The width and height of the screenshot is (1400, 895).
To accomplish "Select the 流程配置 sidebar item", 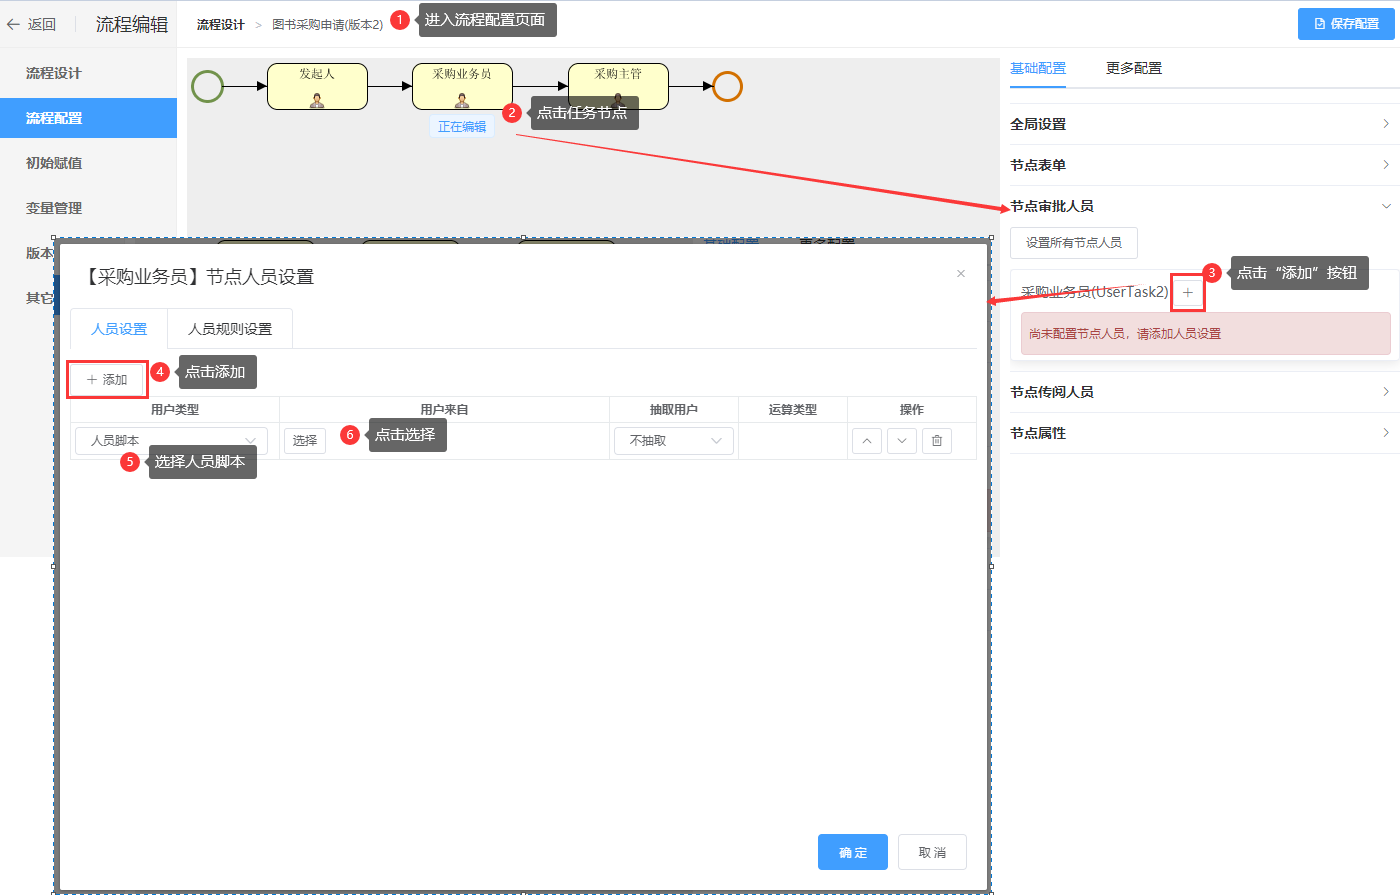I will point(88,118).
